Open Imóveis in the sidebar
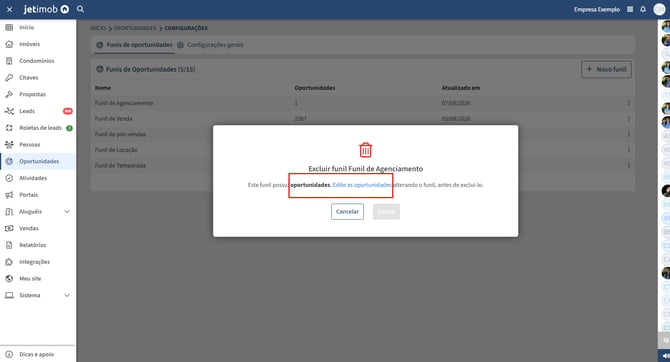The height and width of the screenshot is (362, 670). tap(29, 44)
